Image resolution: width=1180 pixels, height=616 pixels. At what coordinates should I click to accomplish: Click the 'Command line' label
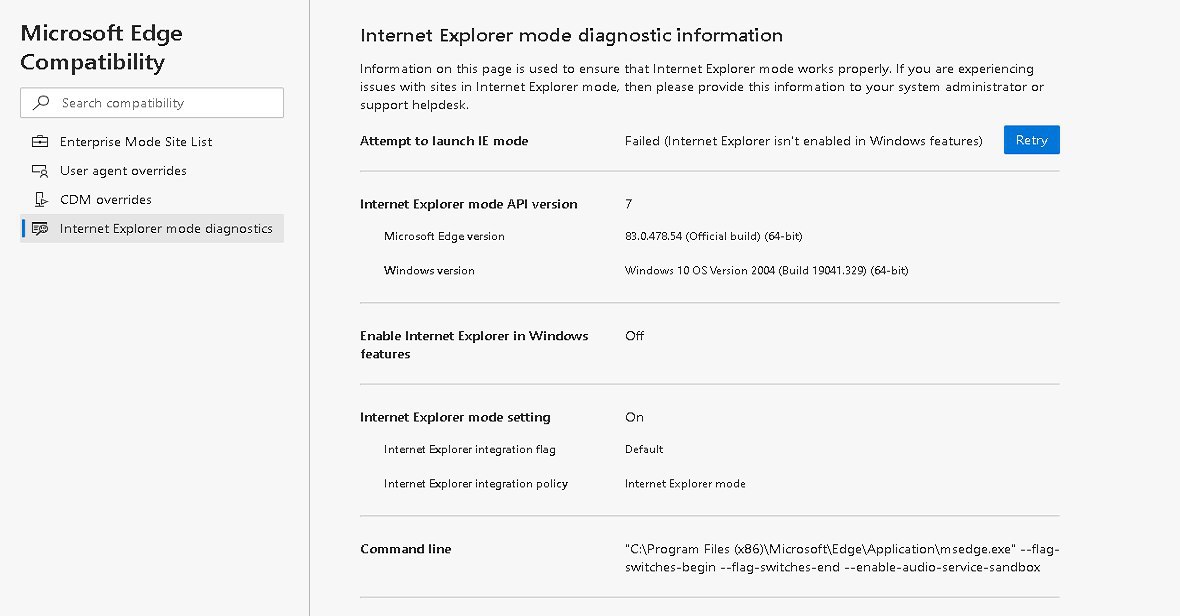click(406, 549)
